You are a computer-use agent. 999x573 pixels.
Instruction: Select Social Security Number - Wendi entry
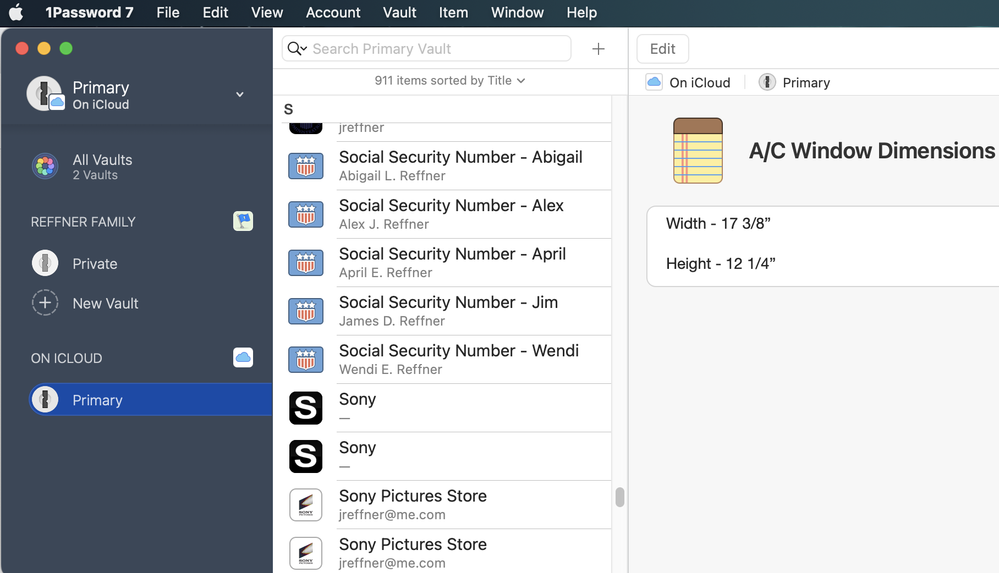click(458, 359)
